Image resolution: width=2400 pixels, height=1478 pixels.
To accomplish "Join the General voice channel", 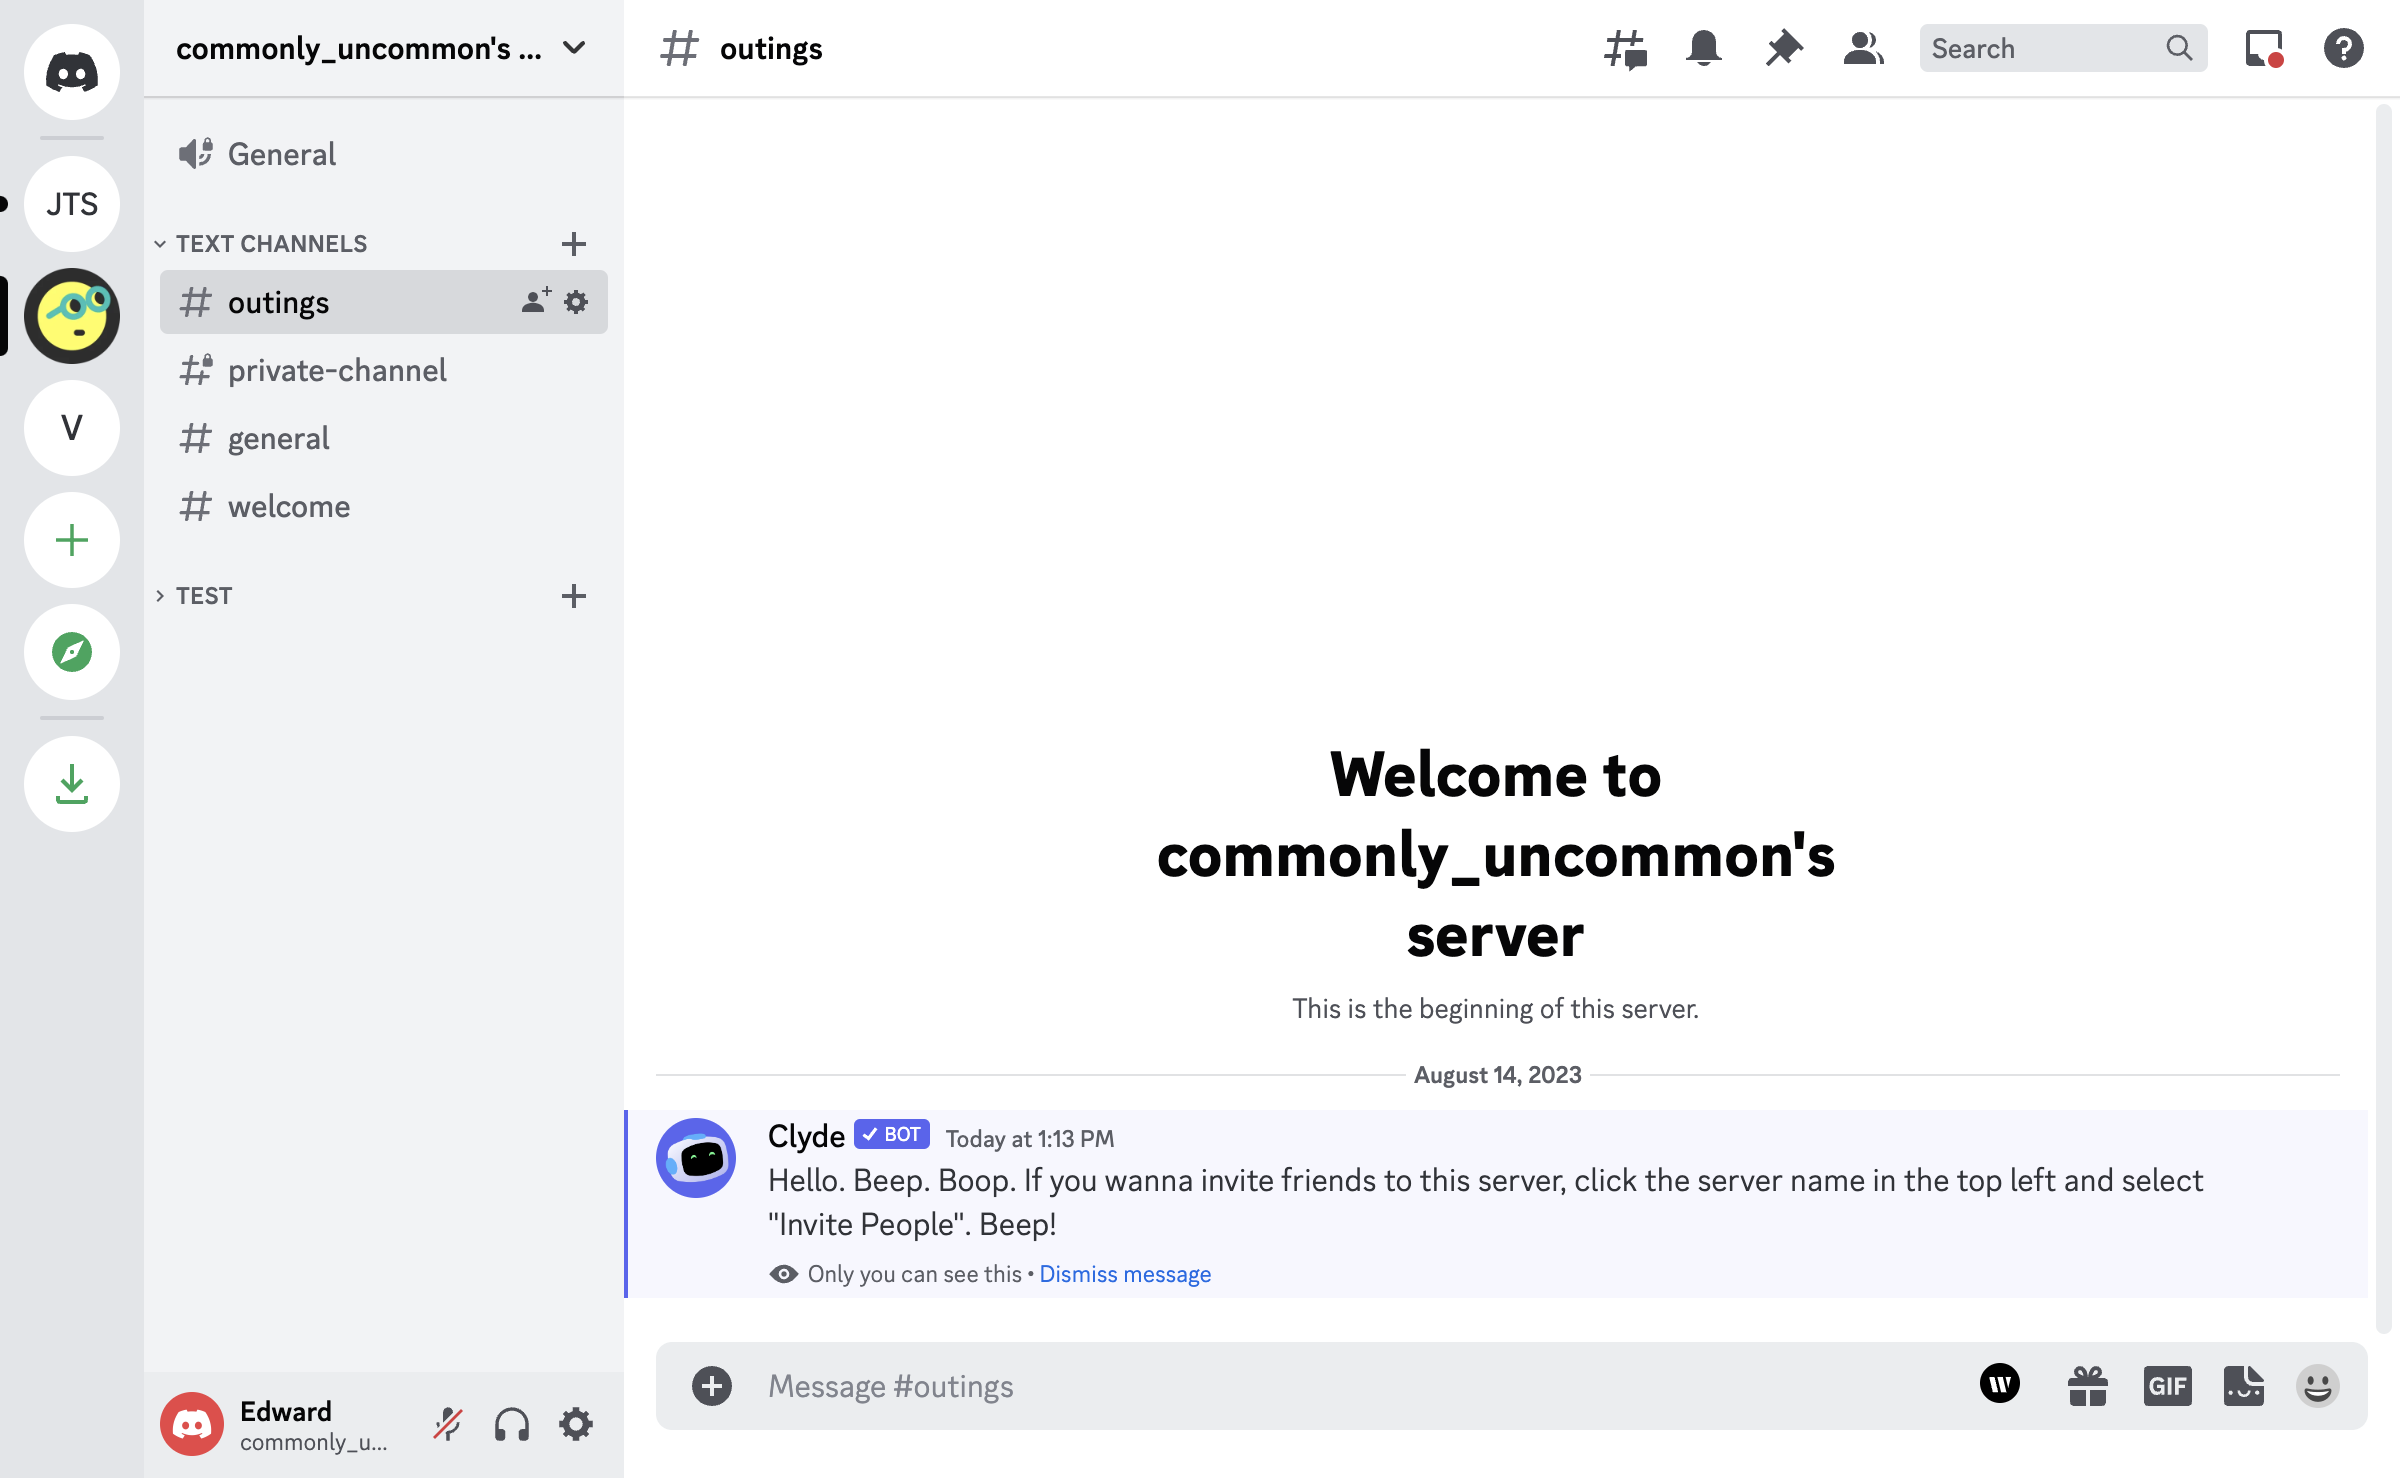I will click(x=384, y=154).
